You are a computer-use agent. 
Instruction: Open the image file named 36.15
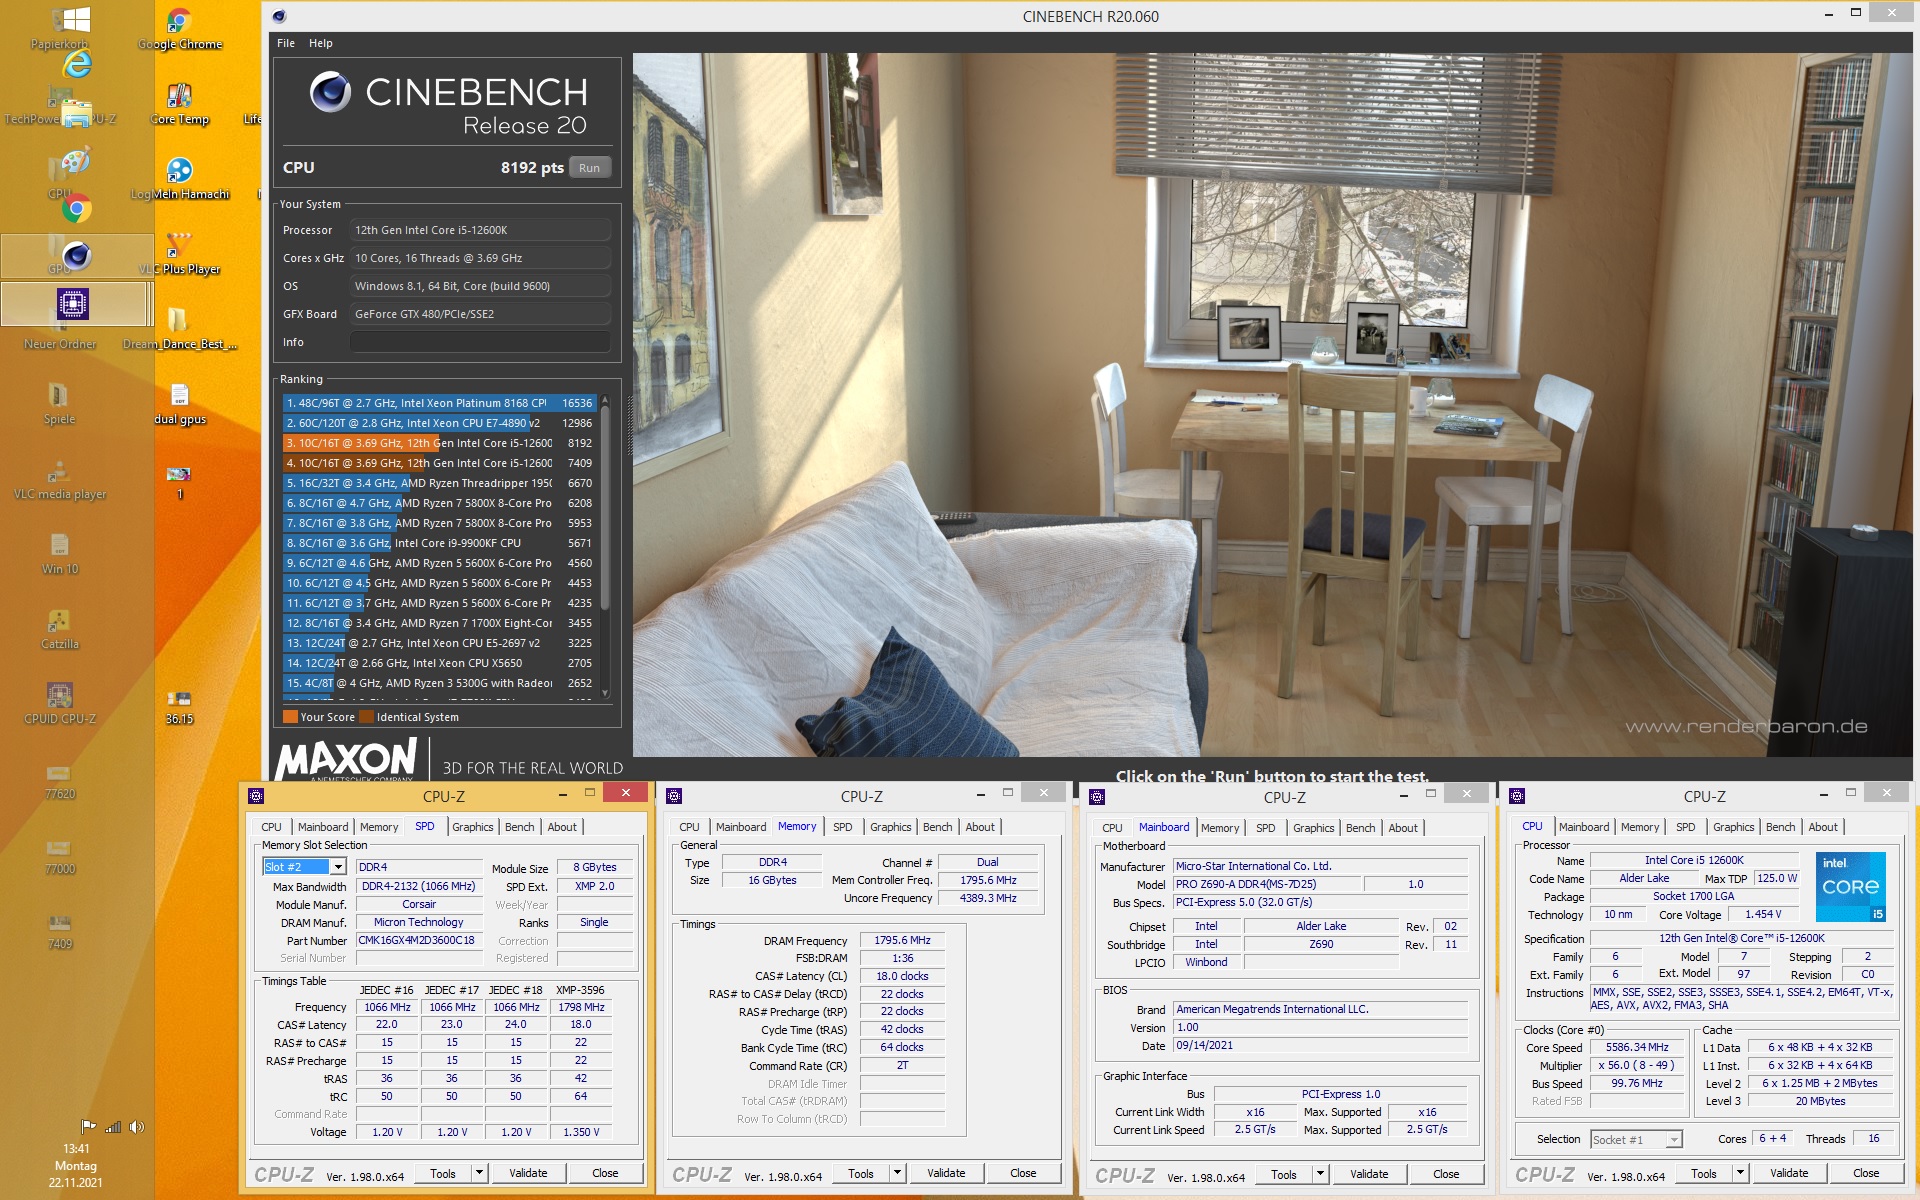pos(180,706)
